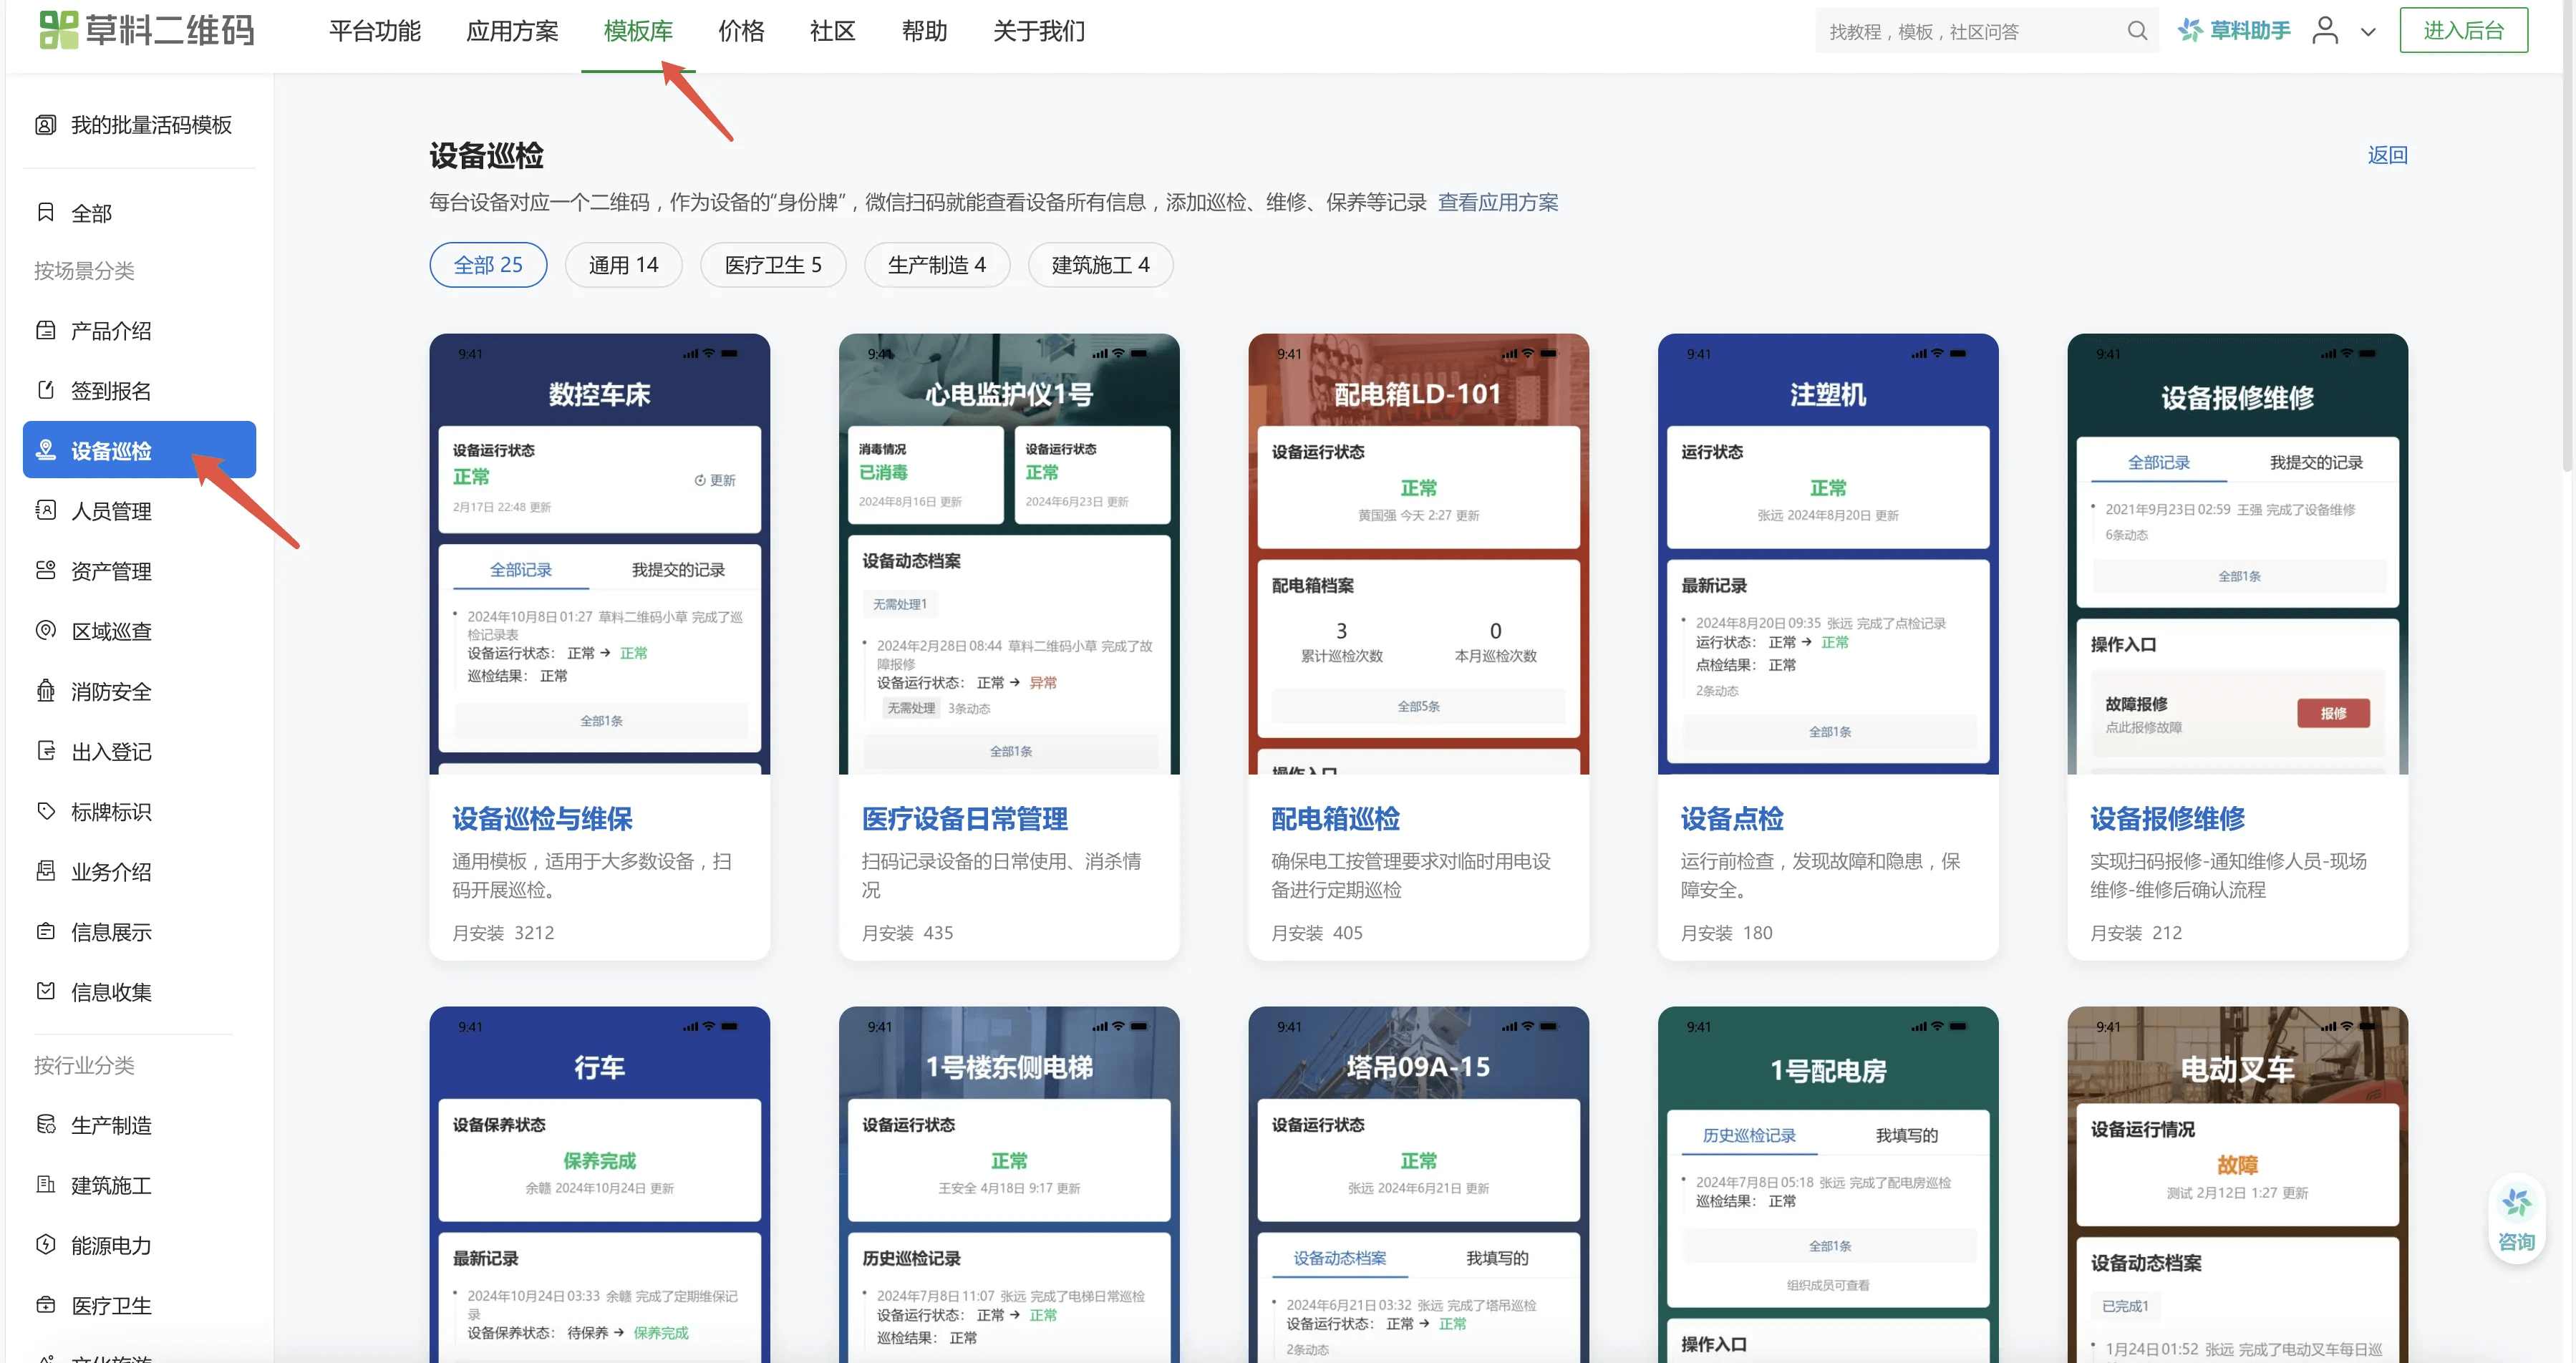Click 设备报修维修 template title link
Image resolution: width=2576 pixels, height=1363 pixels.
coord(2167,819)
